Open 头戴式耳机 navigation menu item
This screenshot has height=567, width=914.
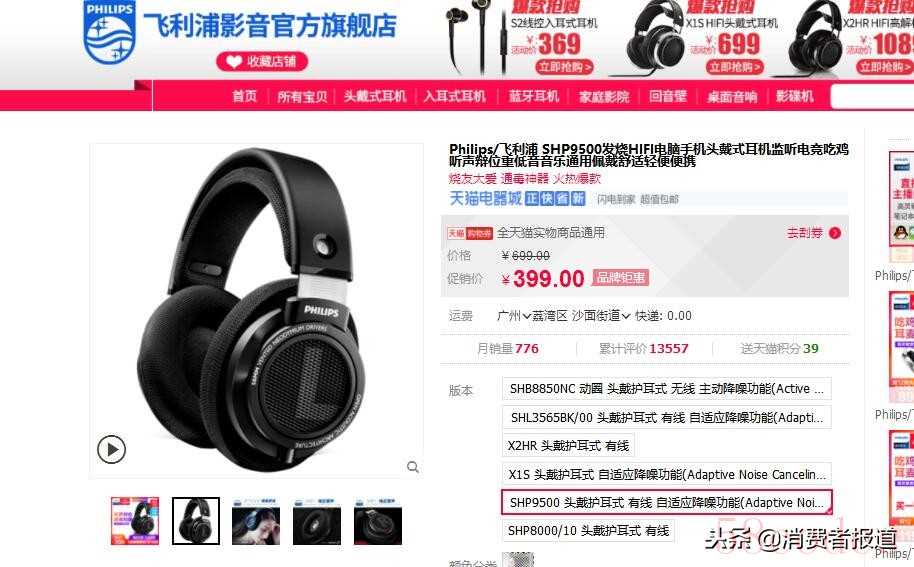[375, 96]
